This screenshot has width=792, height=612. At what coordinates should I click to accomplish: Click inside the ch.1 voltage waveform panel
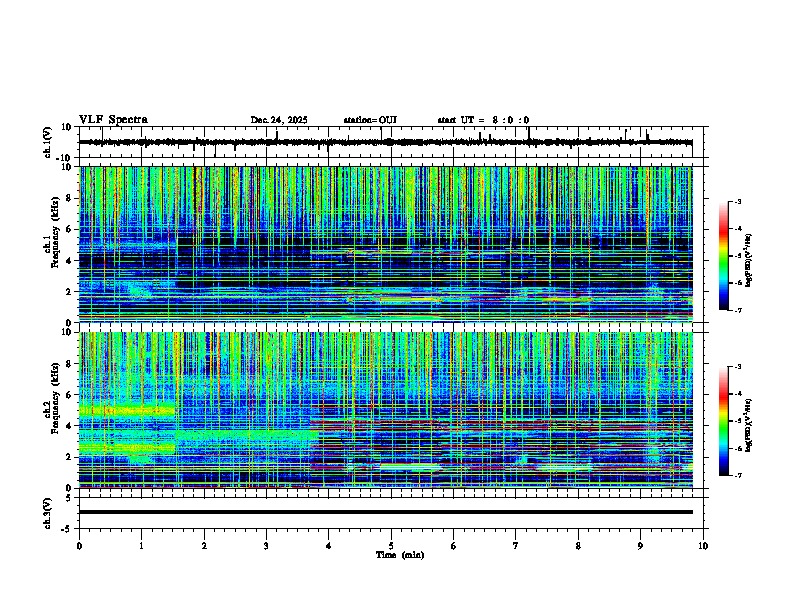(393, 142)
